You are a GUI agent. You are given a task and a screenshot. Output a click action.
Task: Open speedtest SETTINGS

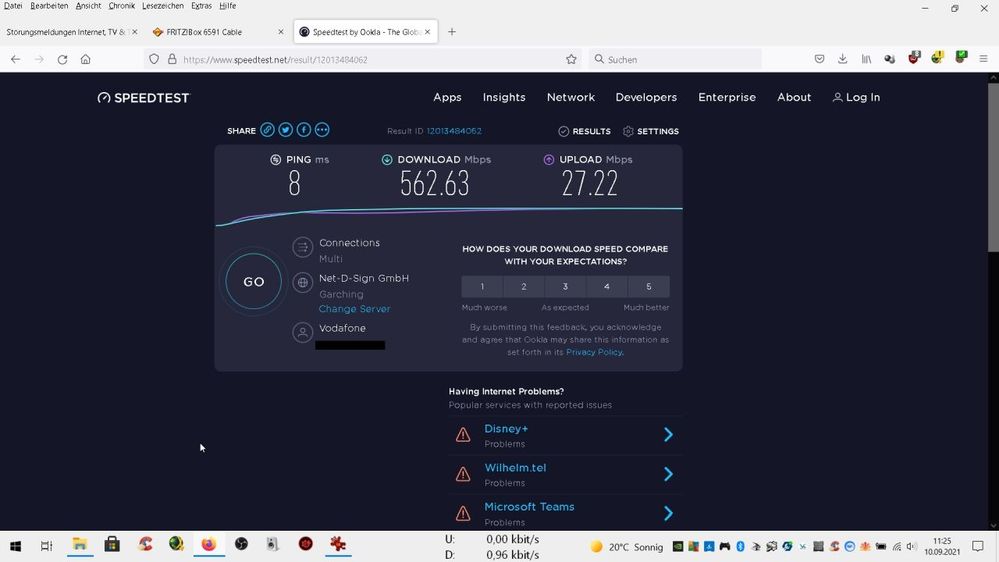pyautogui.click(x=650, y=131)
